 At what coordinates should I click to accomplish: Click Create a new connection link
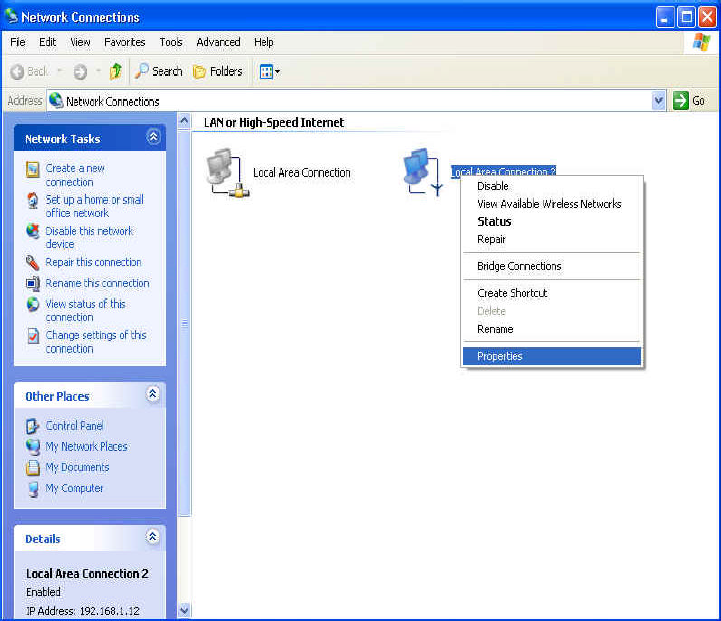(75, 175)
